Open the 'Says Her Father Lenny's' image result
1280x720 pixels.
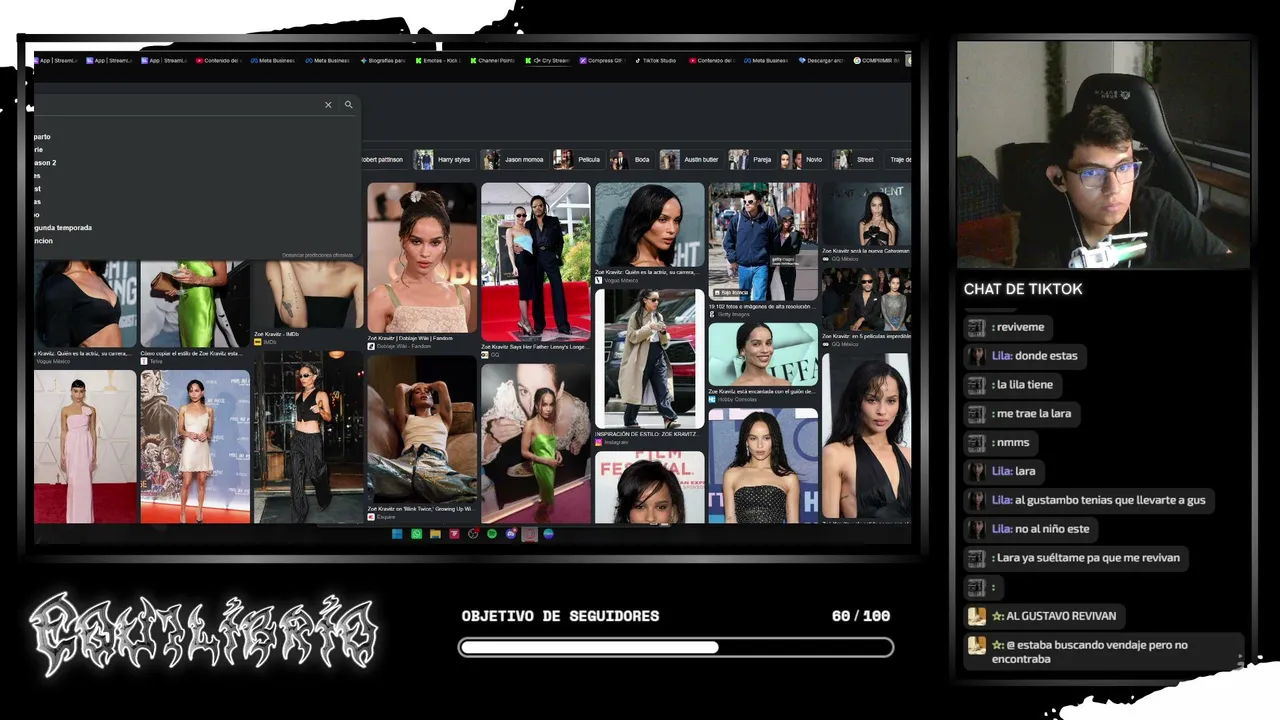[535, 262]
